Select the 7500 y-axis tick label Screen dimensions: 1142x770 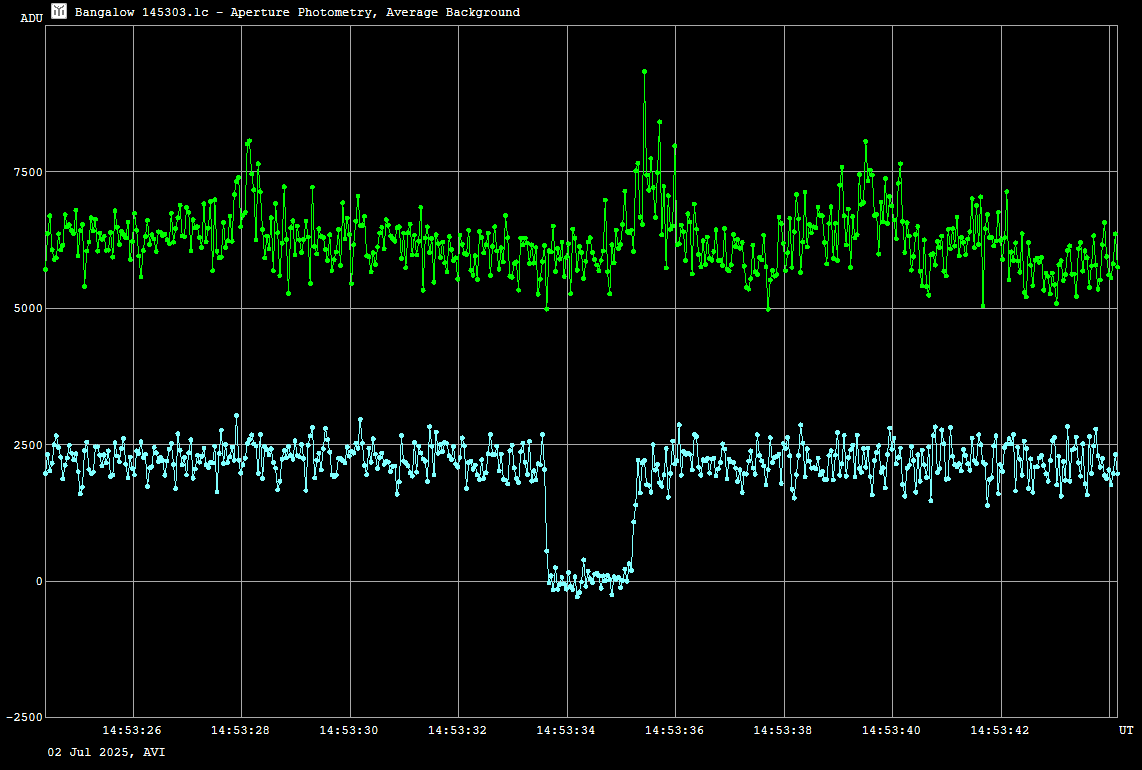(x=27, y=172)
